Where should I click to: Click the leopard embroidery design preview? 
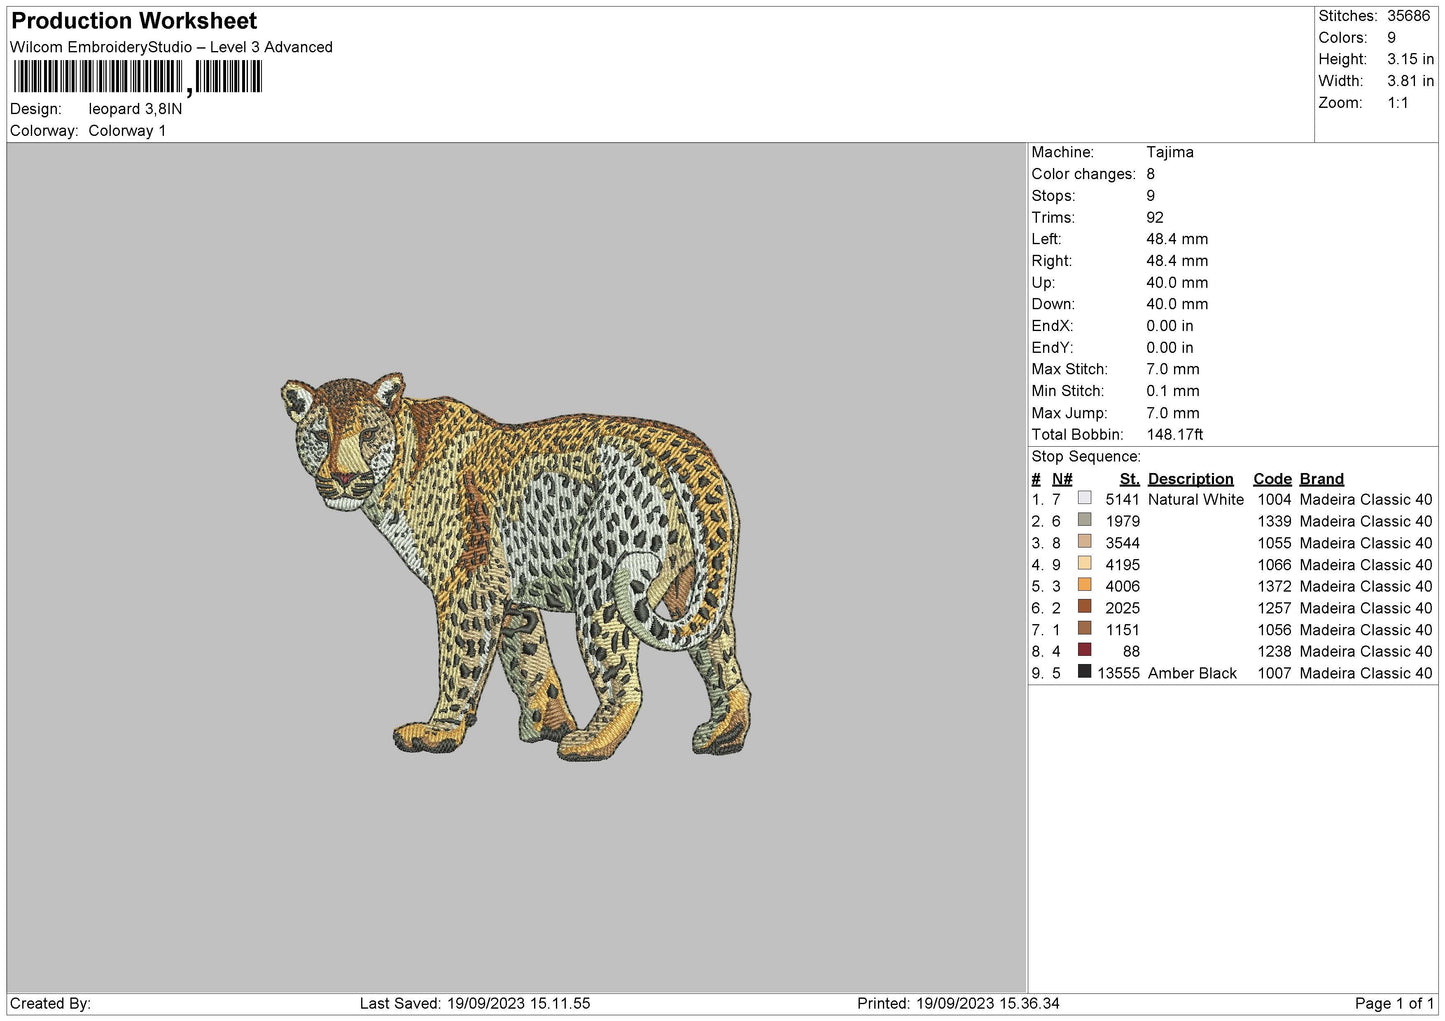(515, 567)
